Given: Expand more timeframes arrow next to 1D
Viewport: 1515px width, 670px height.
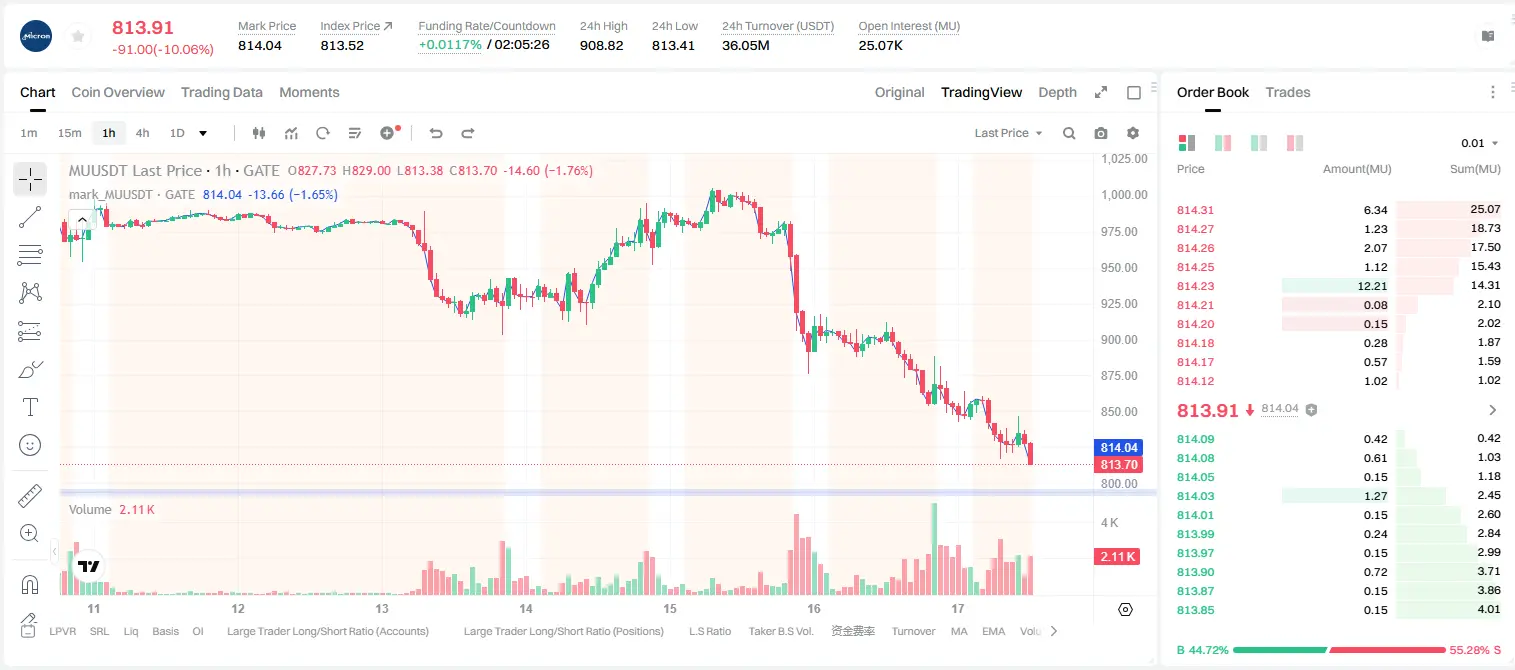Looking at the screenshot, I should tap(203, 133).
